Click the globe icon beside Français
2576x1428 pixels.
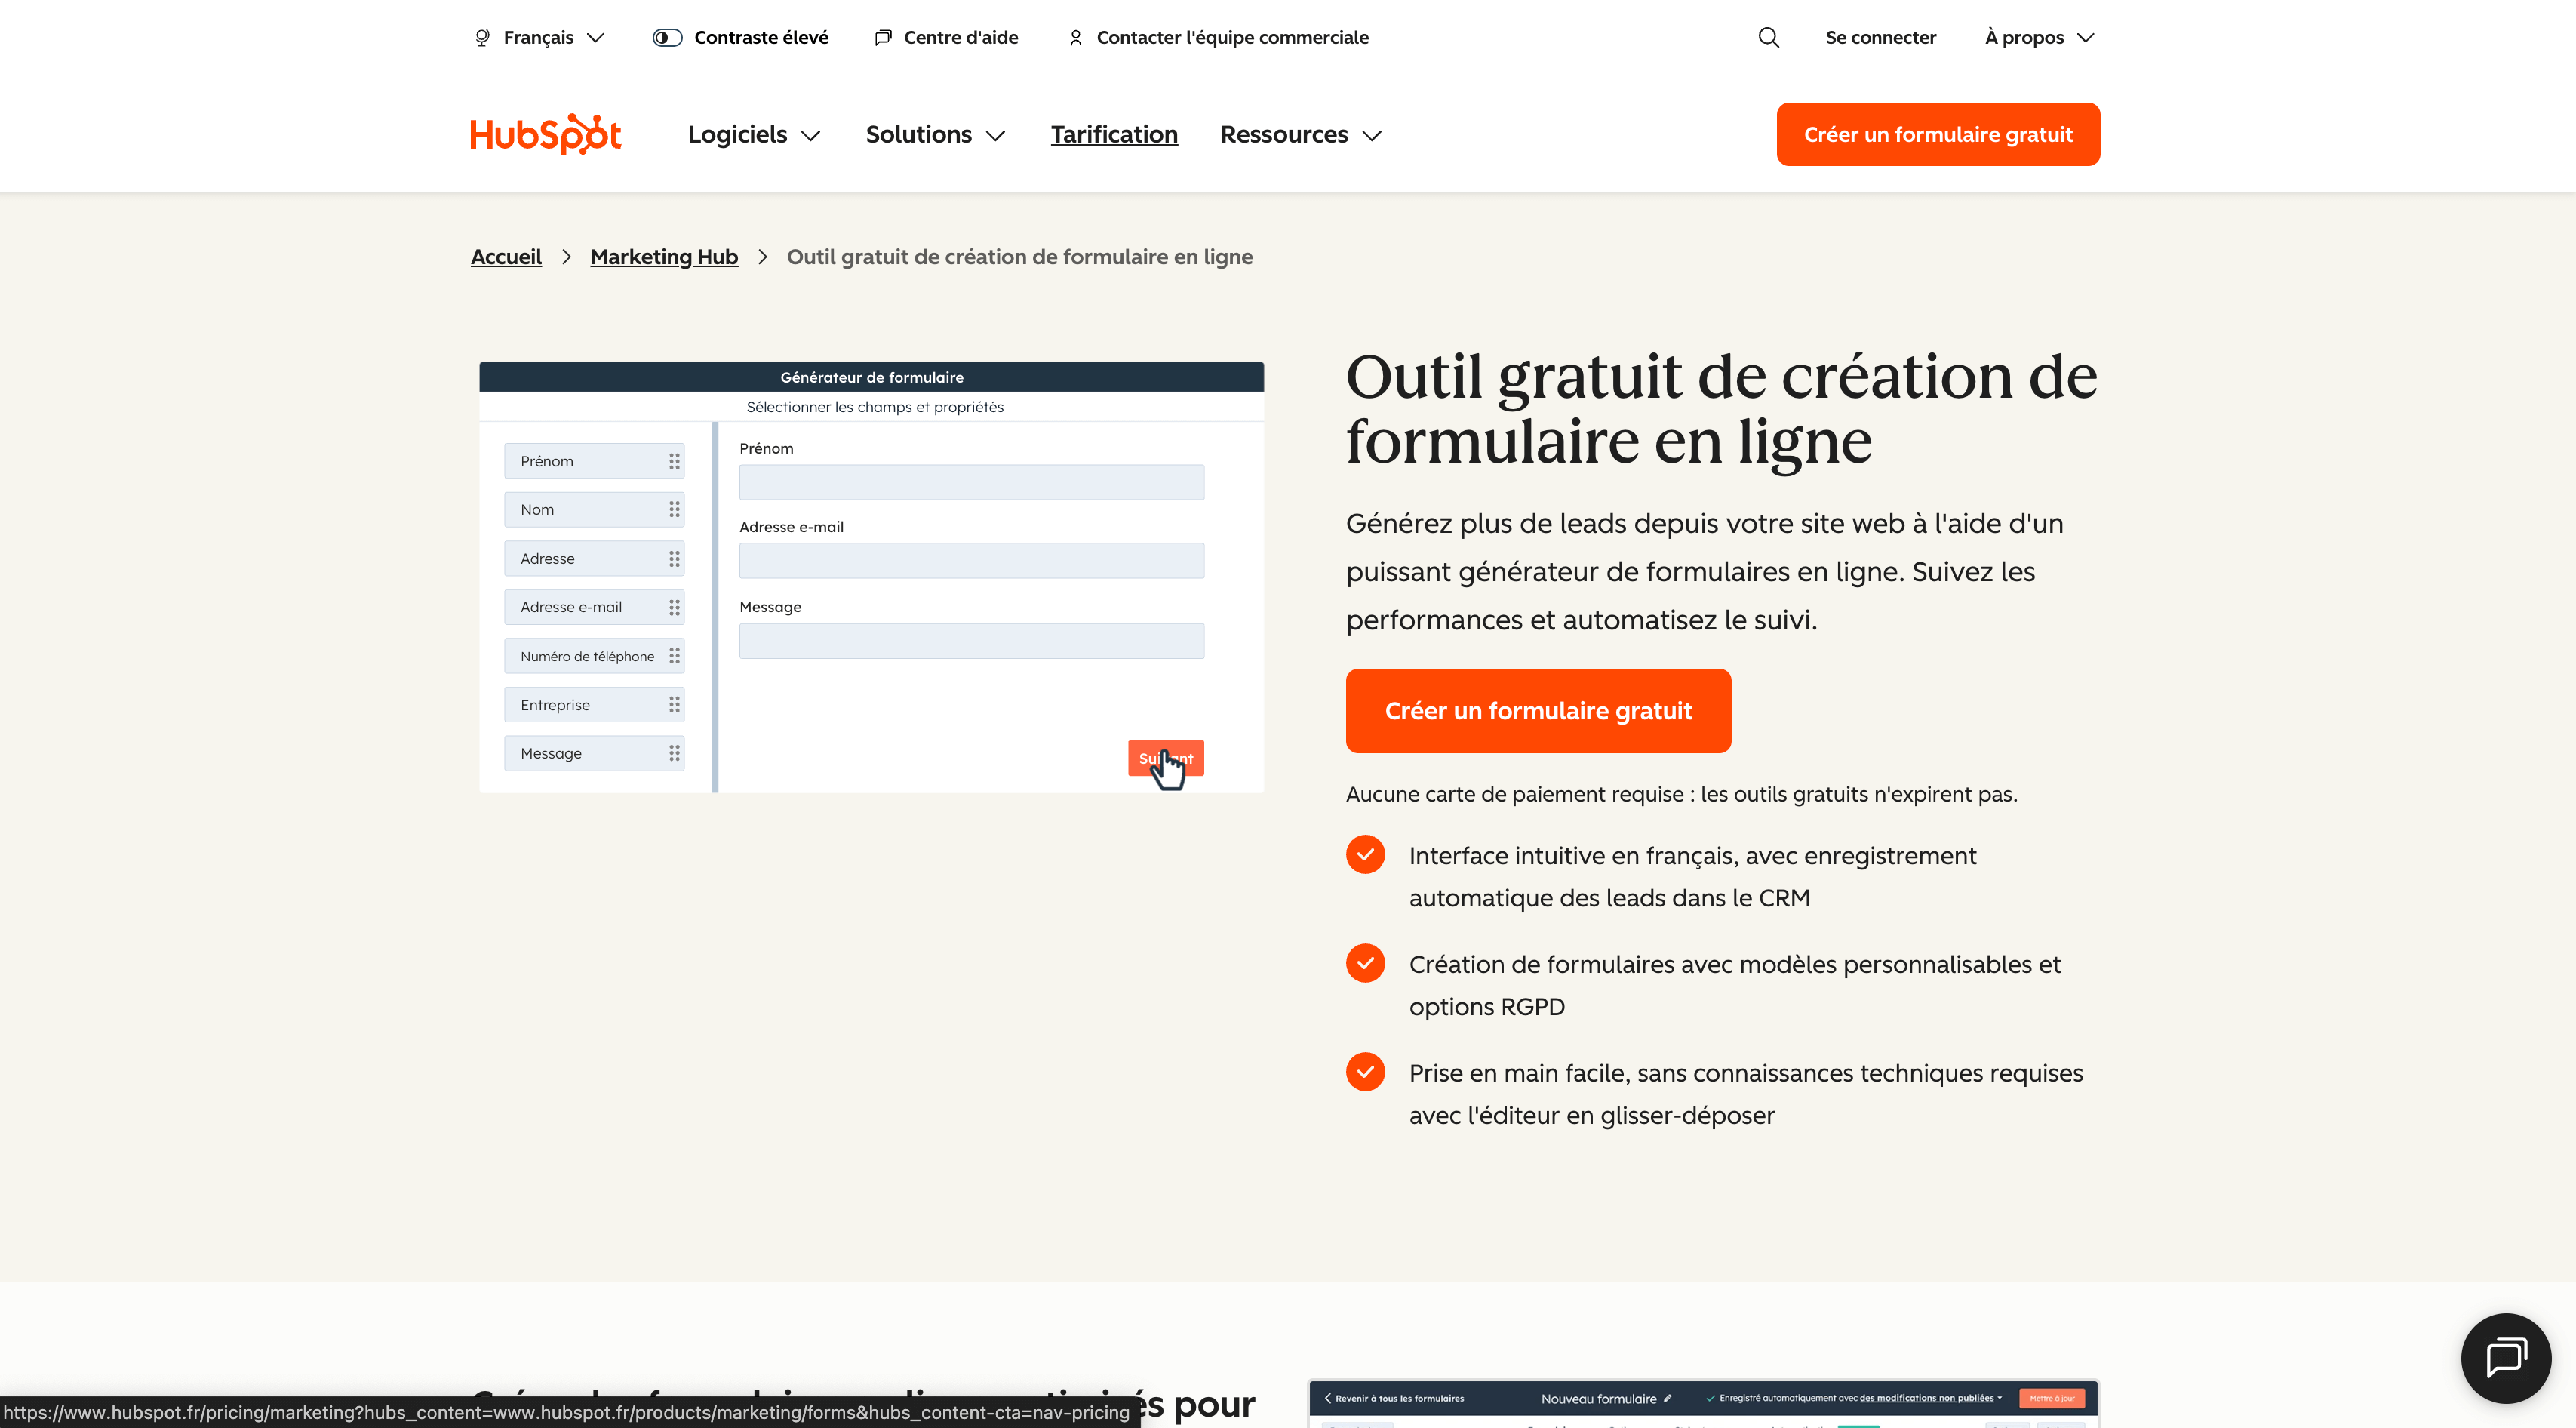click(482, 37)
